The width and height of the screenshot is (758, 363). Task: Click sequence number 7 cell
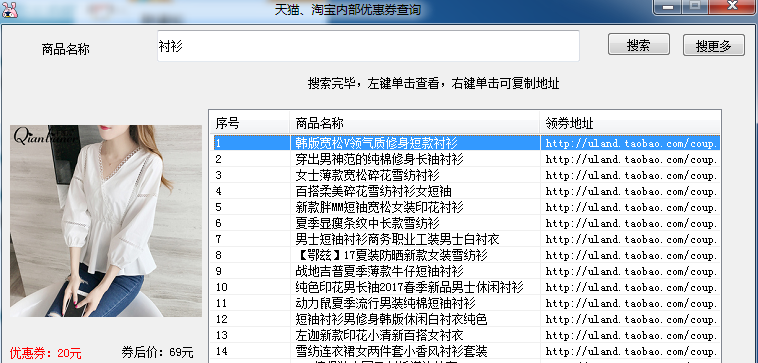[219, 239]
